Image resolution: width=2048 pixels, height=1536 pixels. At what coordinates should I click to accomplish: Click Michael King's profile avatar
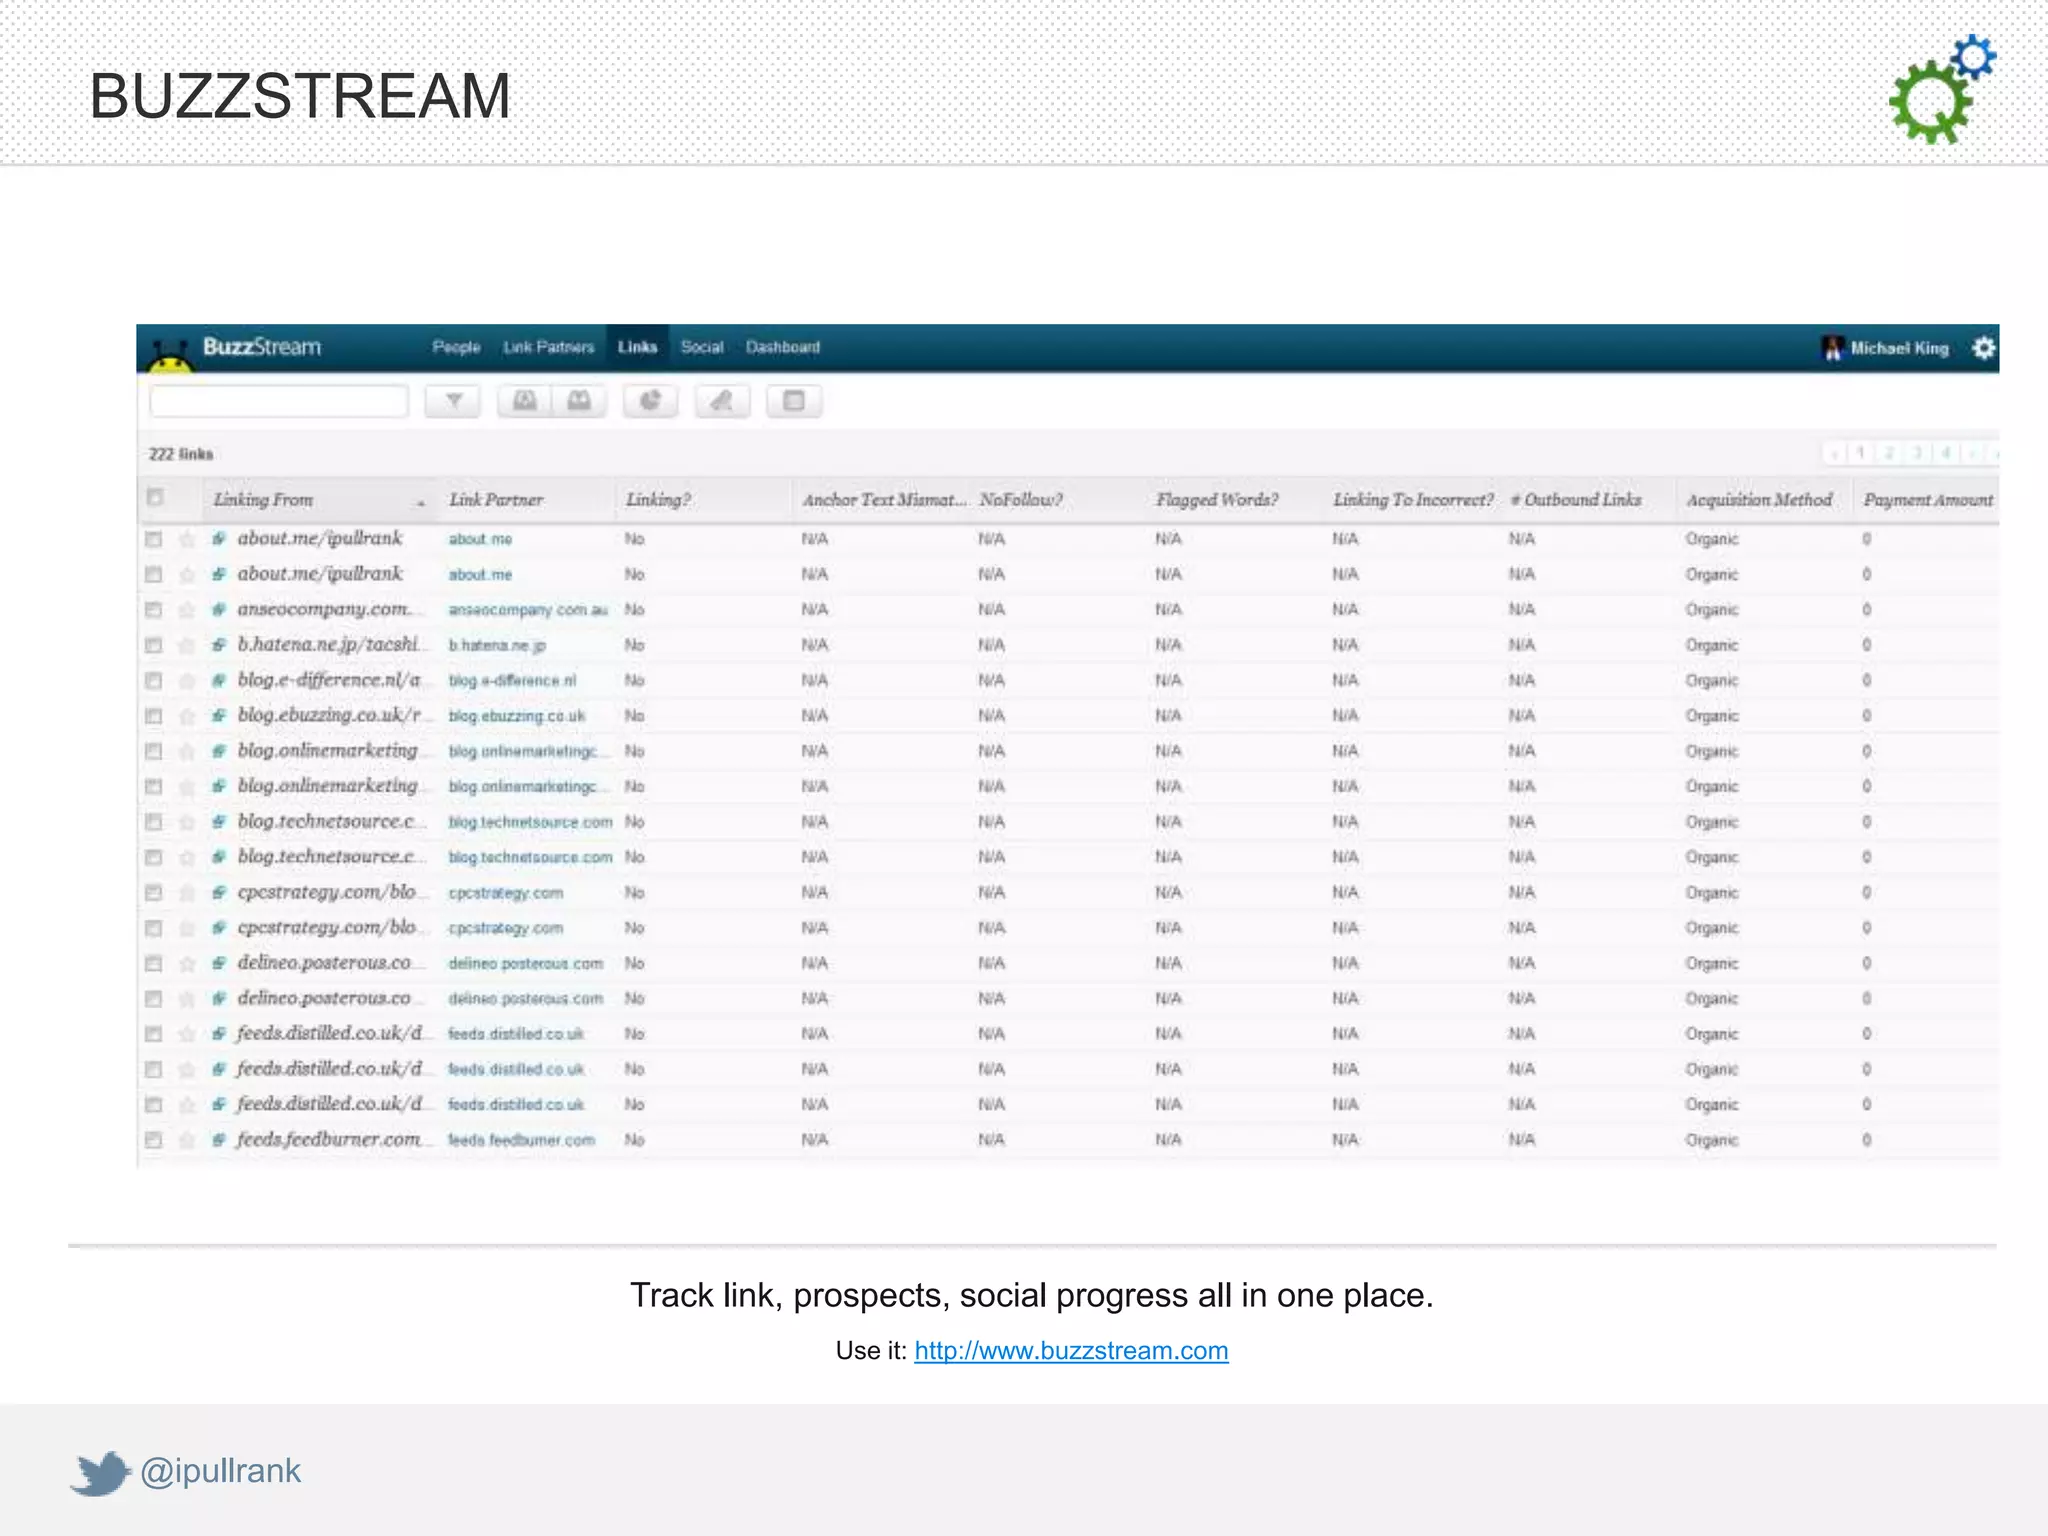point(1833,348)
